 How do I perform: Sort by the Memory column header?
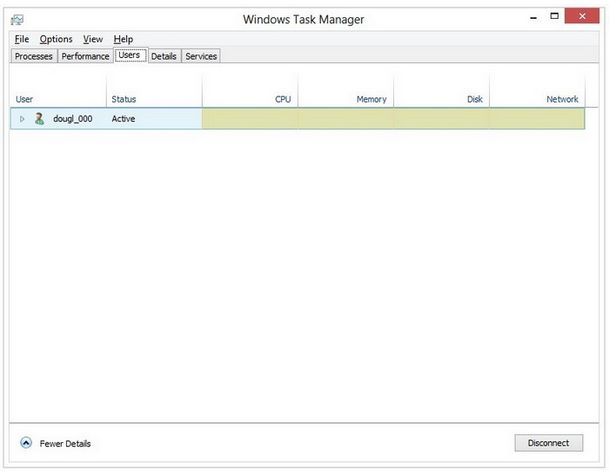(346, 90)
